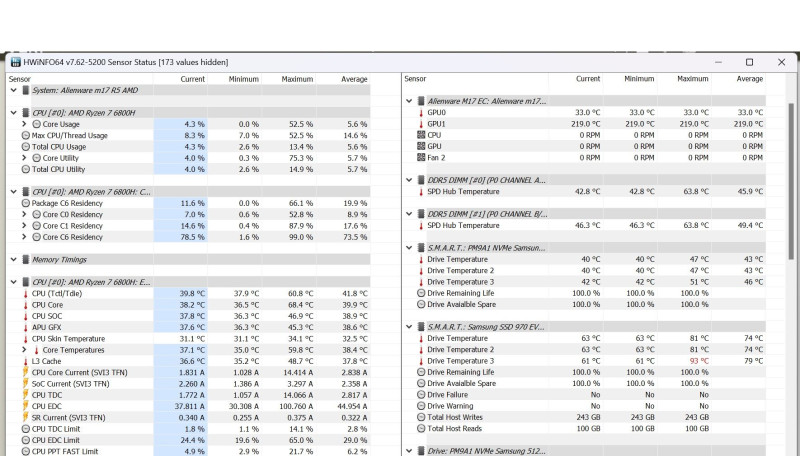
Task: Click the fan icon beside the CPU RPM row
Action: coord(421,135)
